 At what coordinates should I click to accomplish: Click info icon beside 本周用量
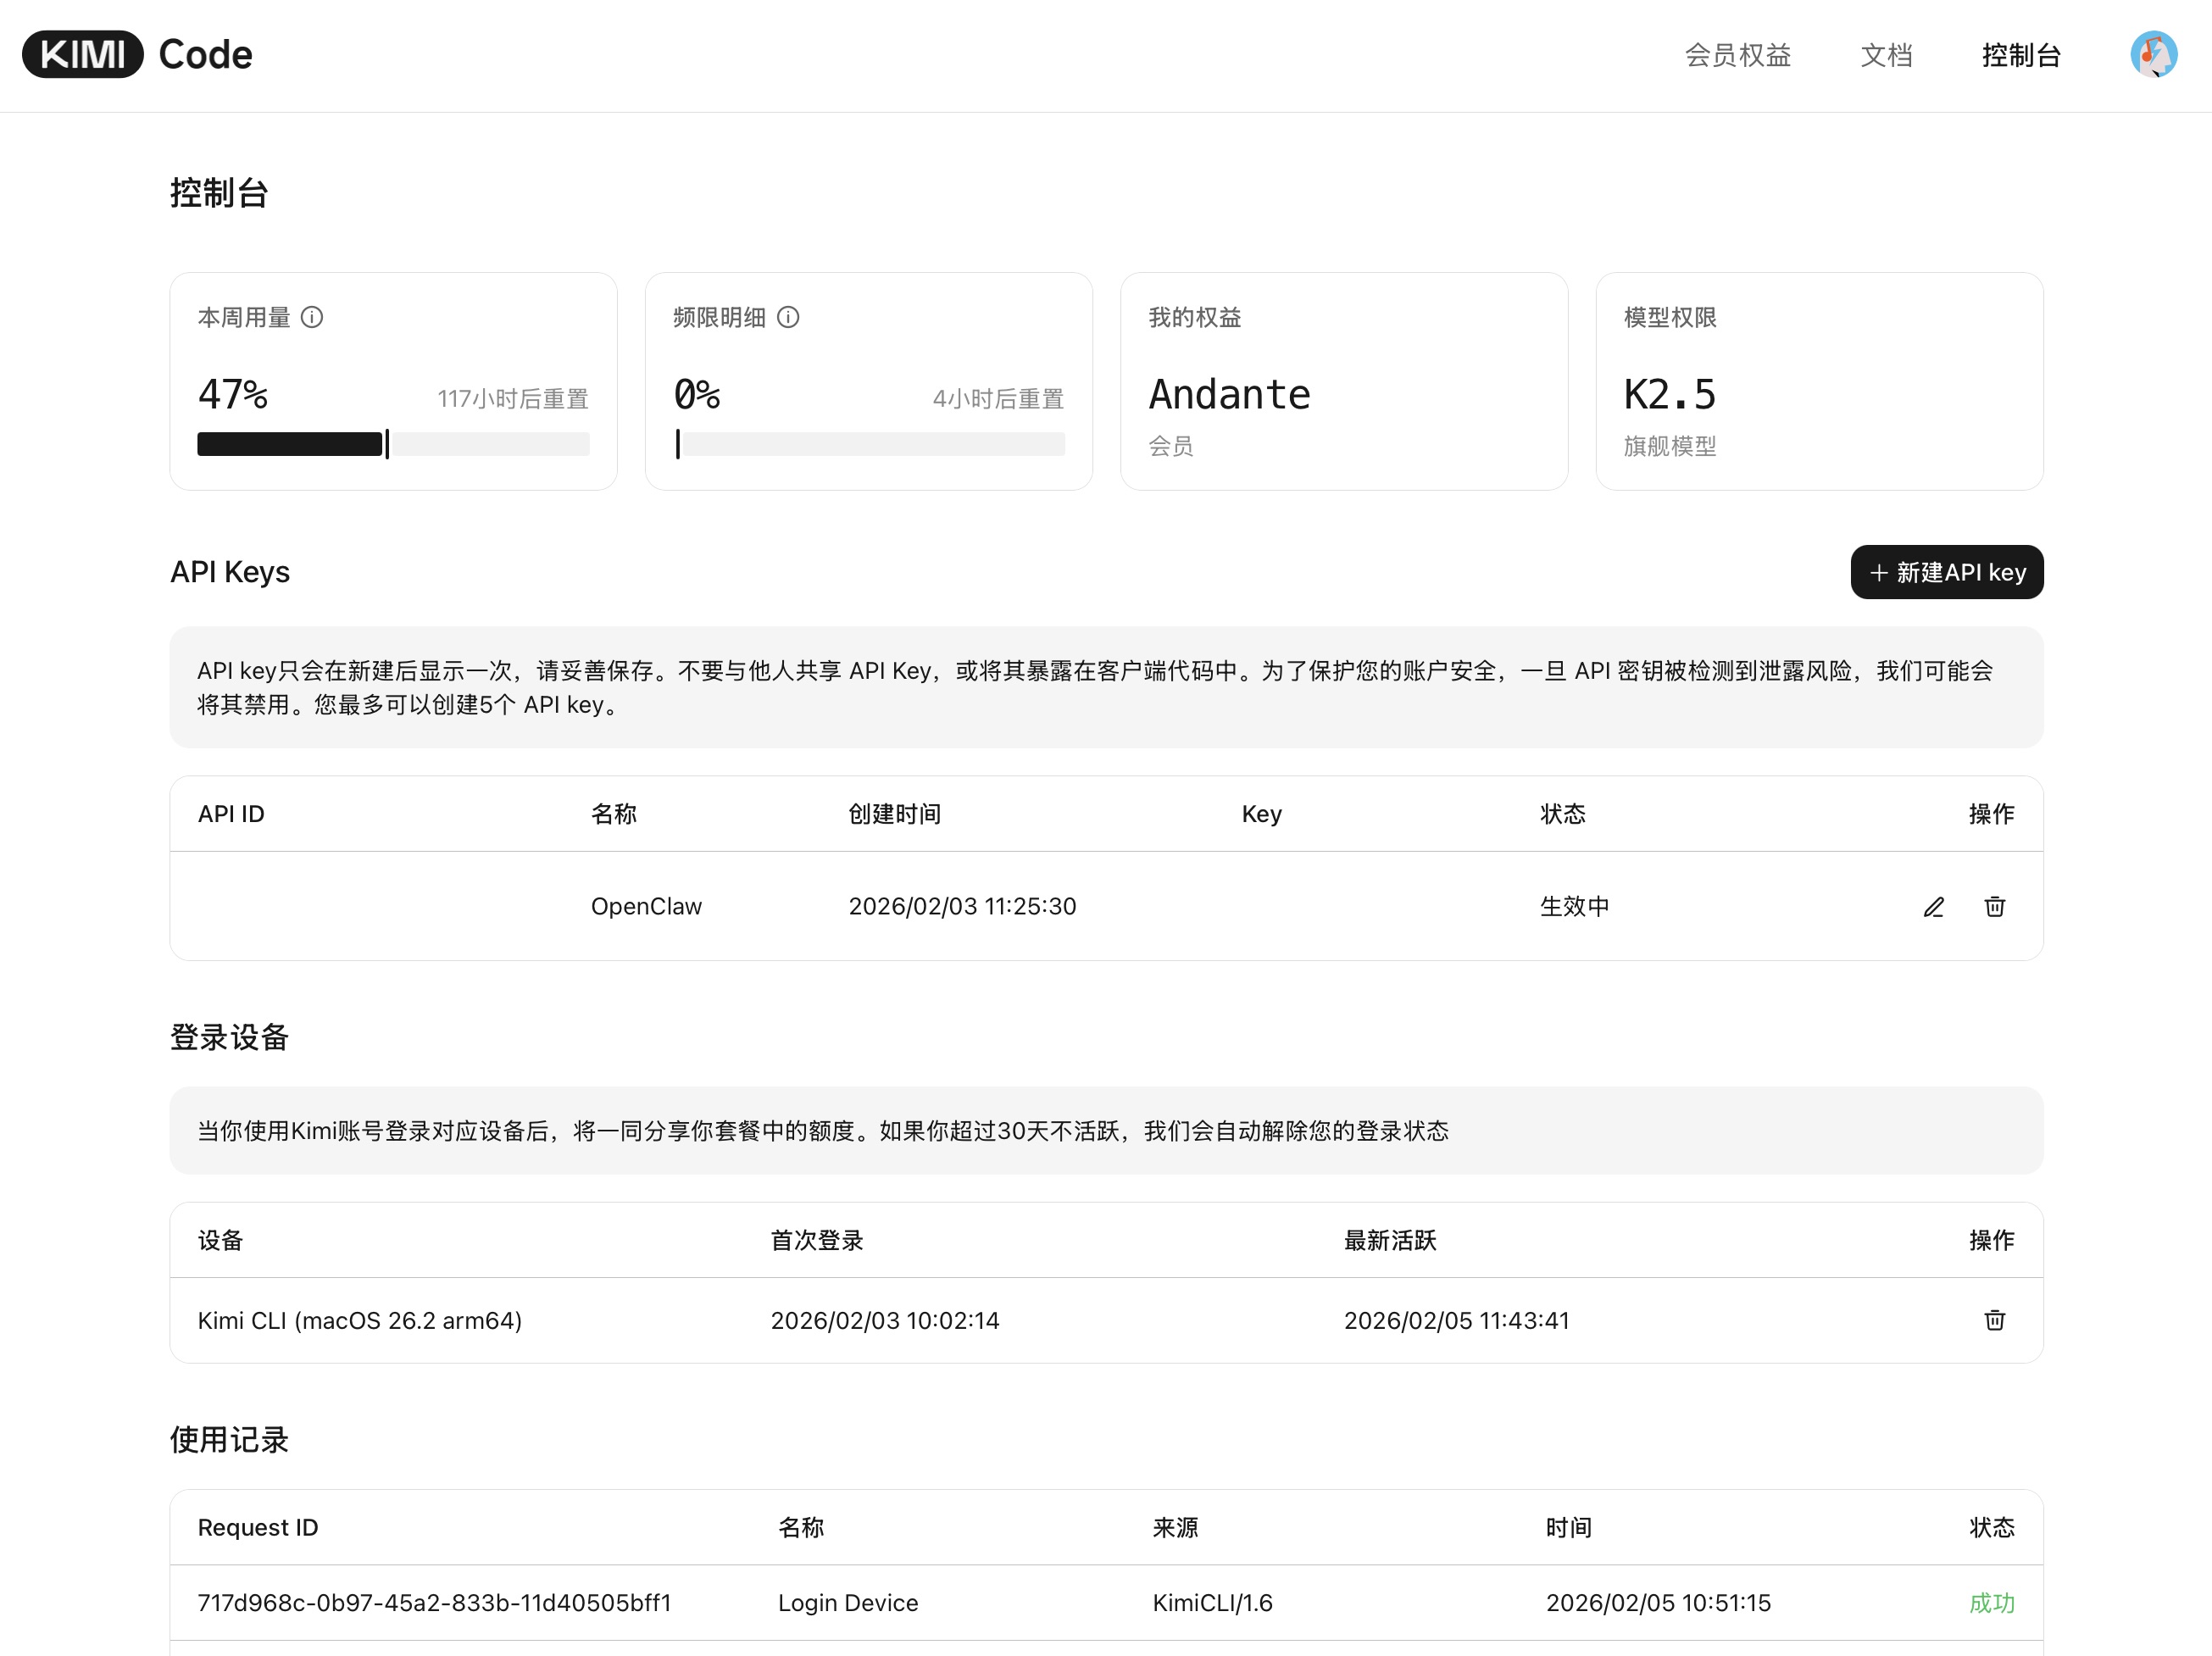pyautogui.click(x=312, y=317)
